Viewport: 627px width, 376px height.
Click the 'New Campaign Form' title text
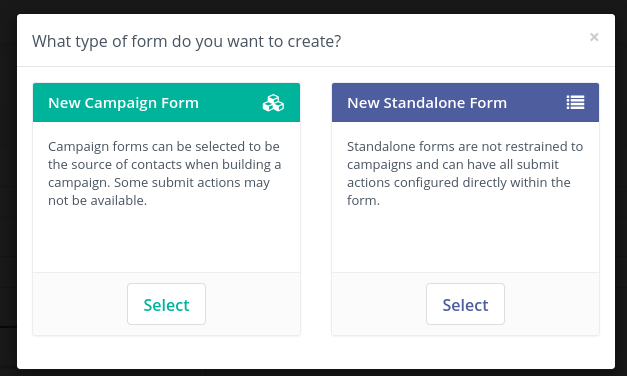(123, 103)
